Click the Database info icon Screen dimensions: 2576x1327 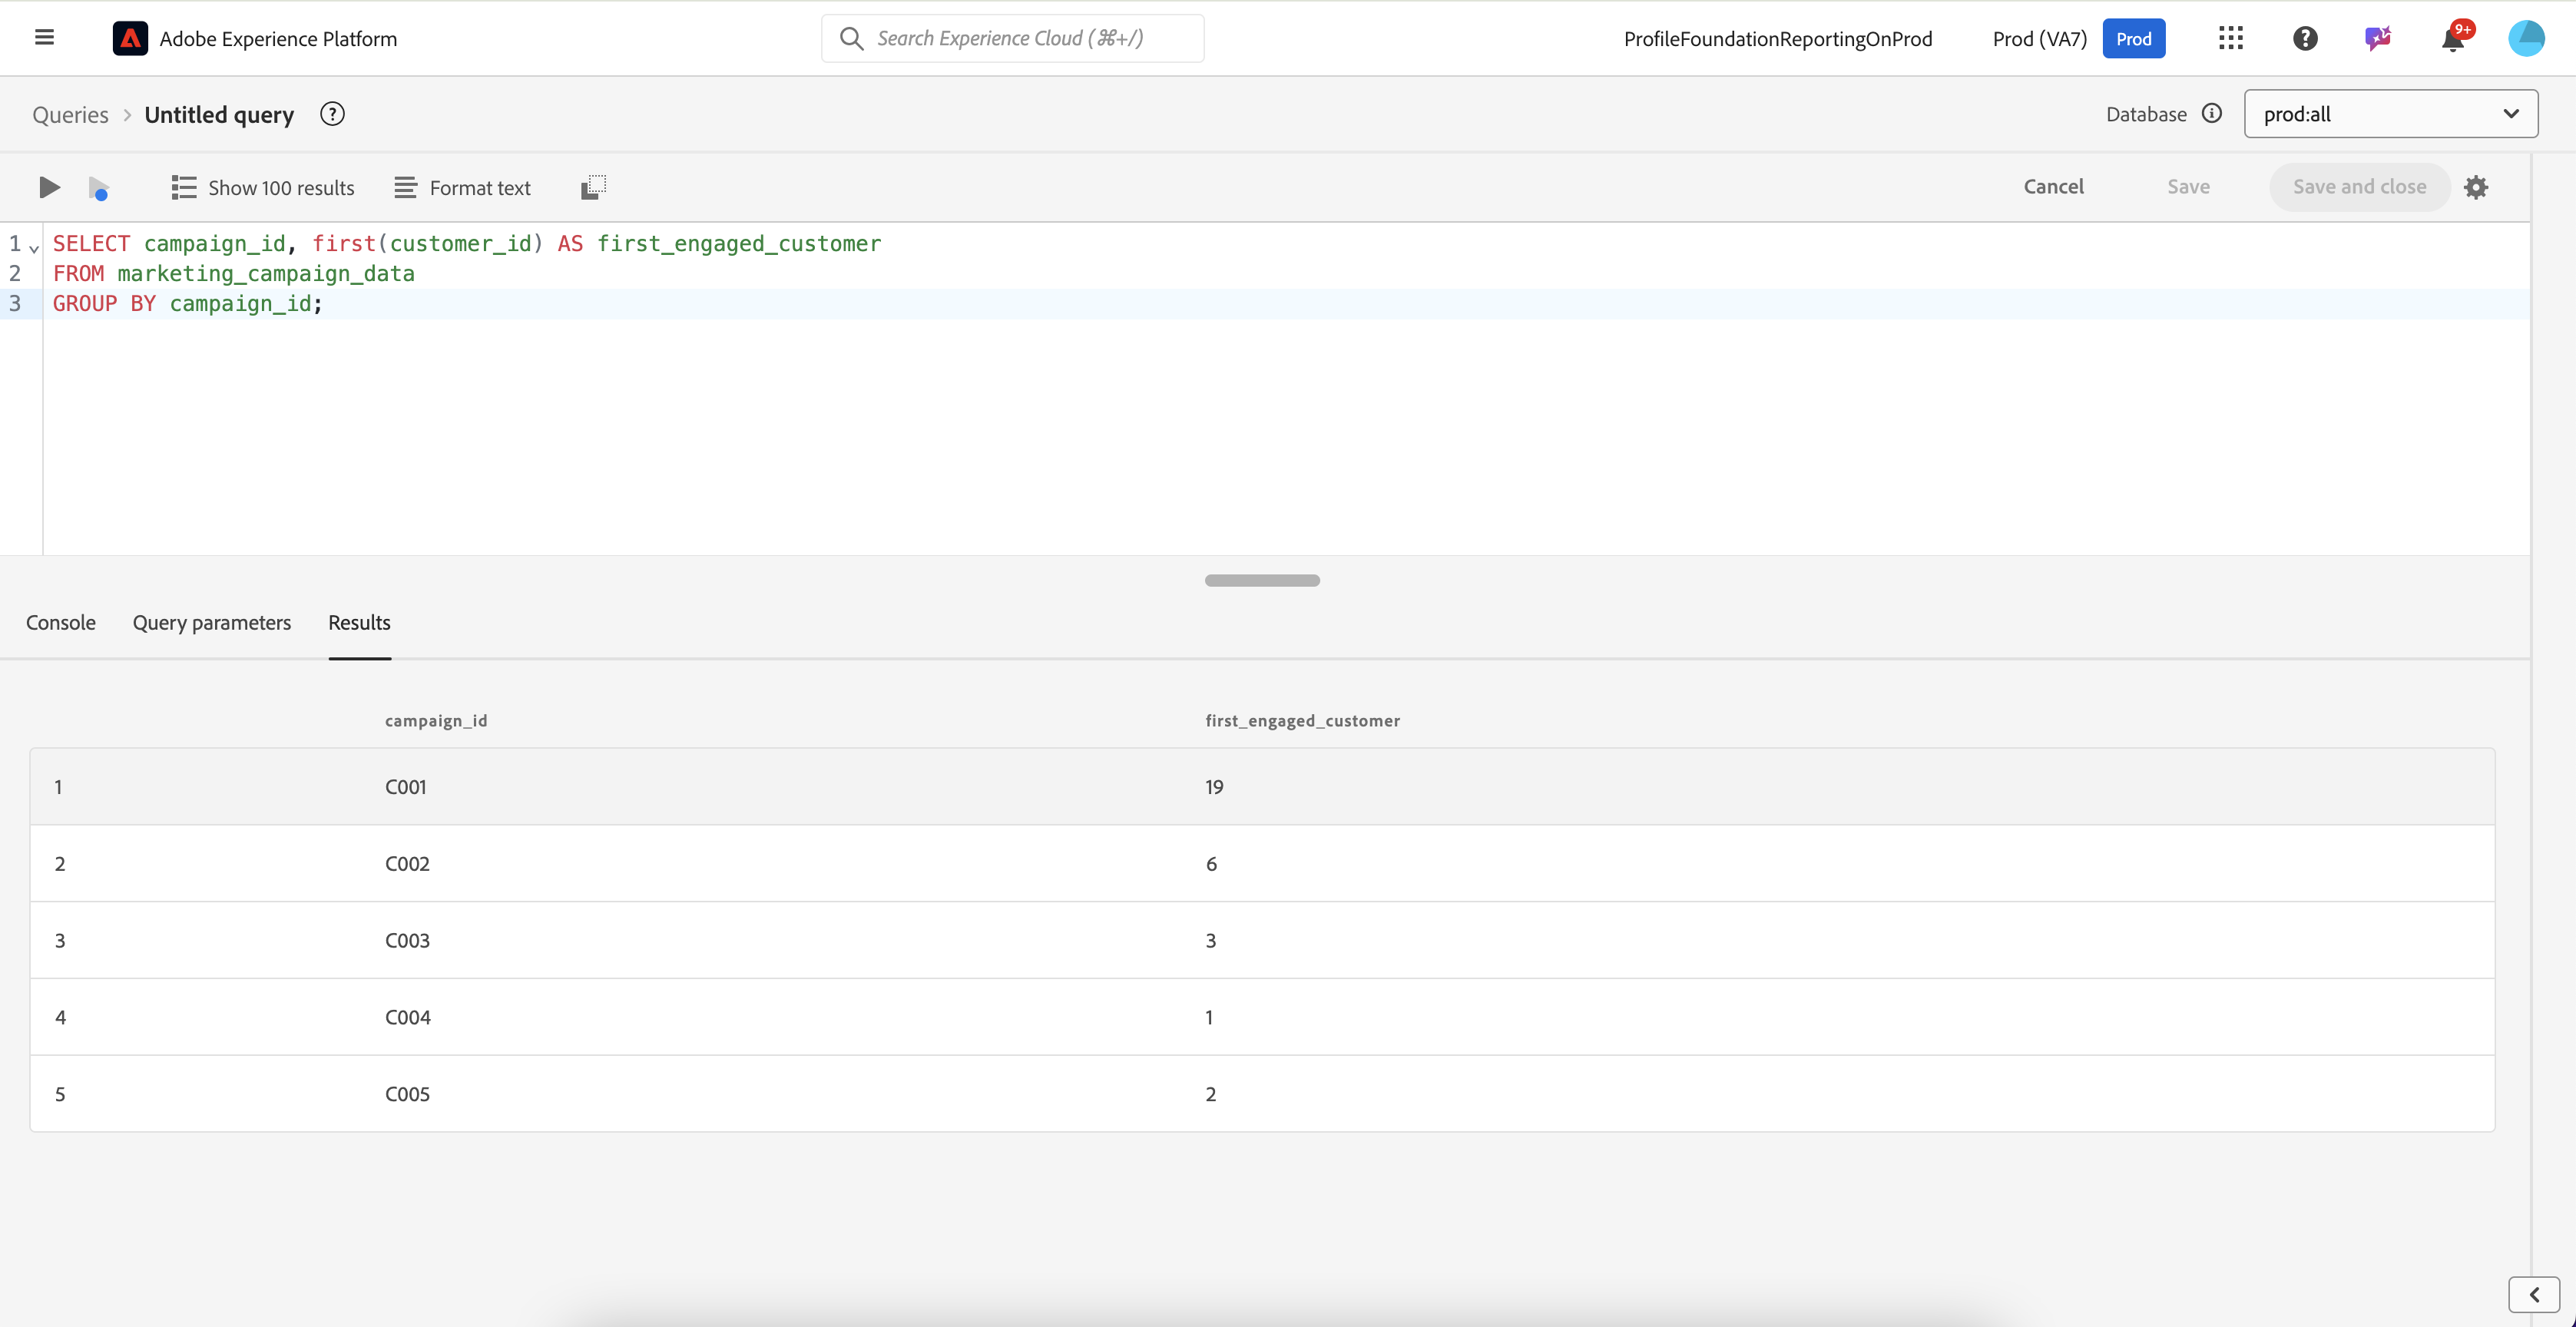[x=2212, y=113]
